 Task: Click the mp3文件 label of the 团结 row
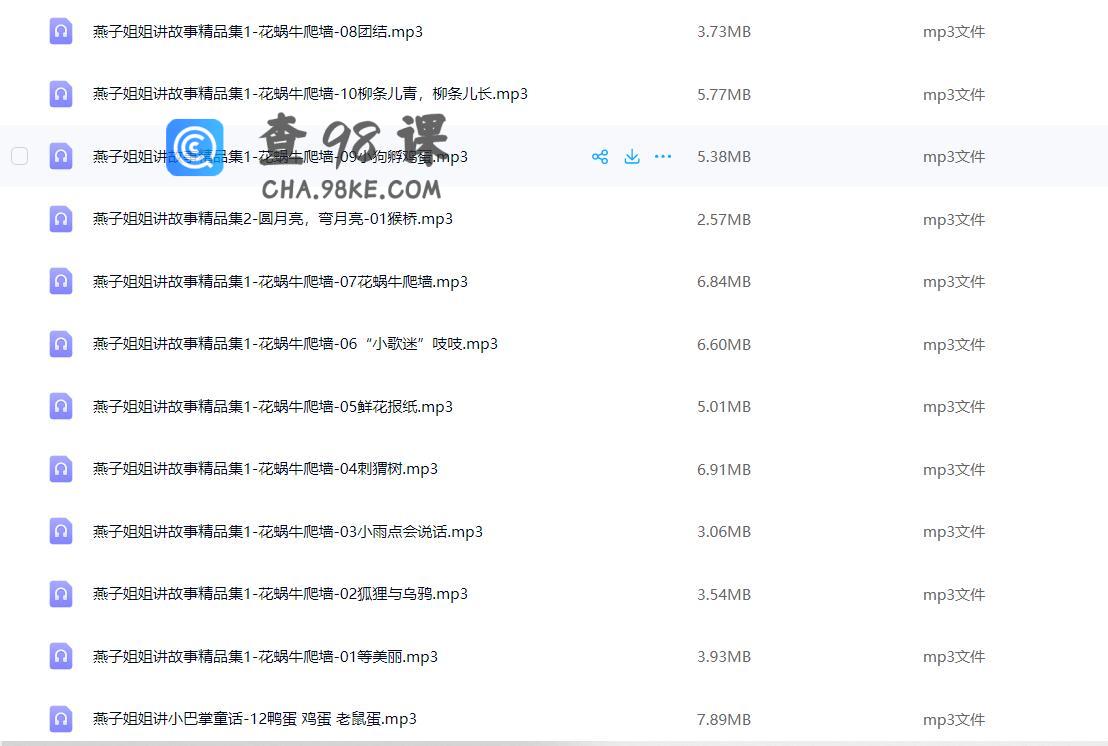(953, 31)
